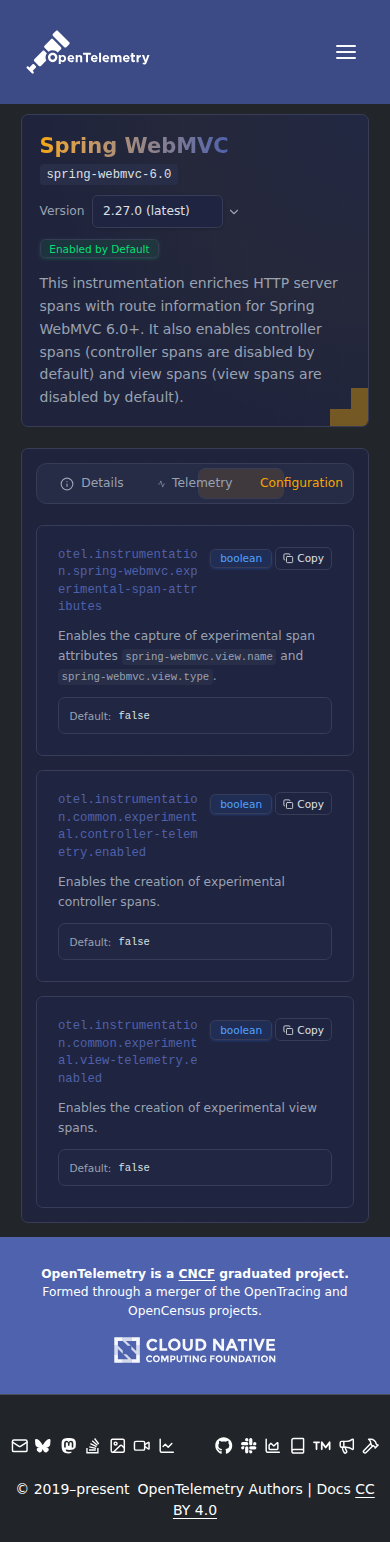This screenshot has width=390, height=1542.
Task: Open the GitHub footer icon
Action: (223, 1445)
